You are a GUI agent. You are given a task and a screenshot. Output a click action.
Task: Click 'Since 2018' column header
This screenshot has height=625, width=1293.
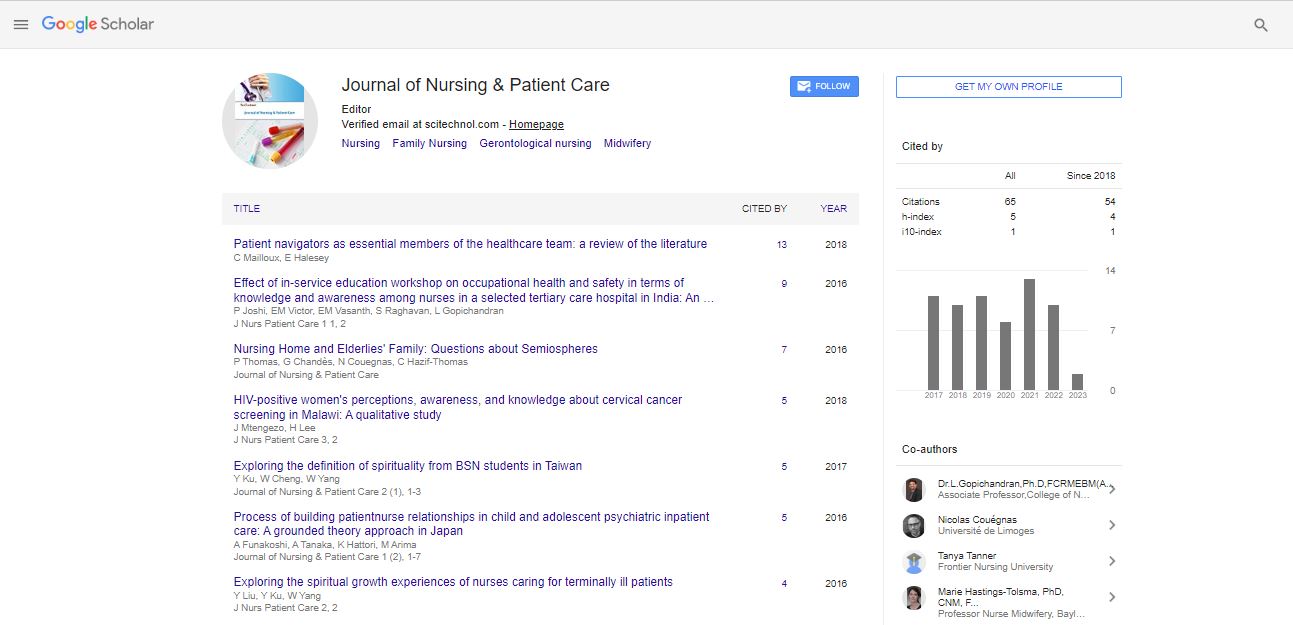point(1091,176)
